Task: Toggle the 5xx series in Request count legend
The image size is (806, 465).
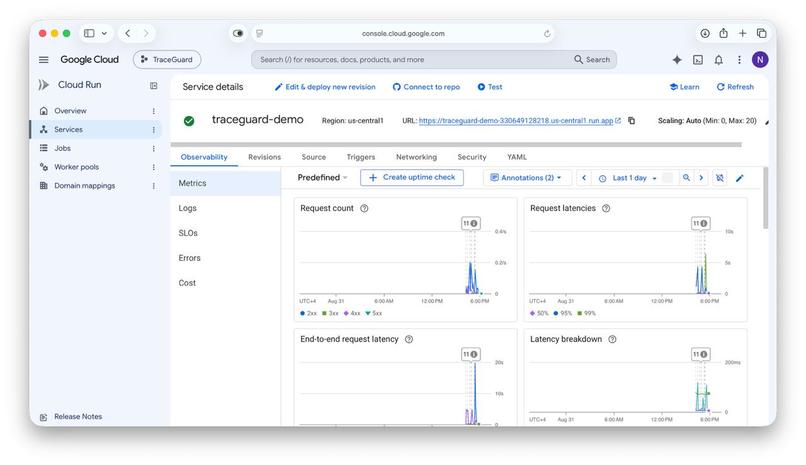Action: click(x=373, y=313)
